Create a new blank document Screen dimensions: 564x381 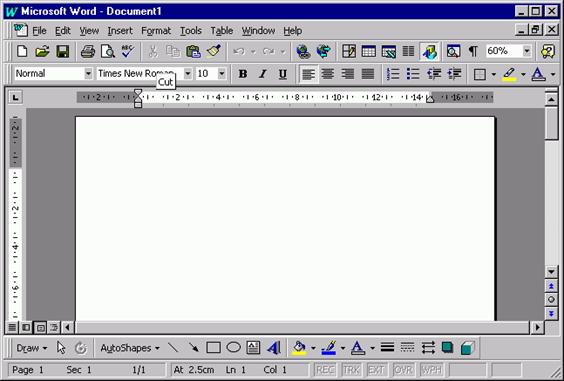(x=22, y=51)
